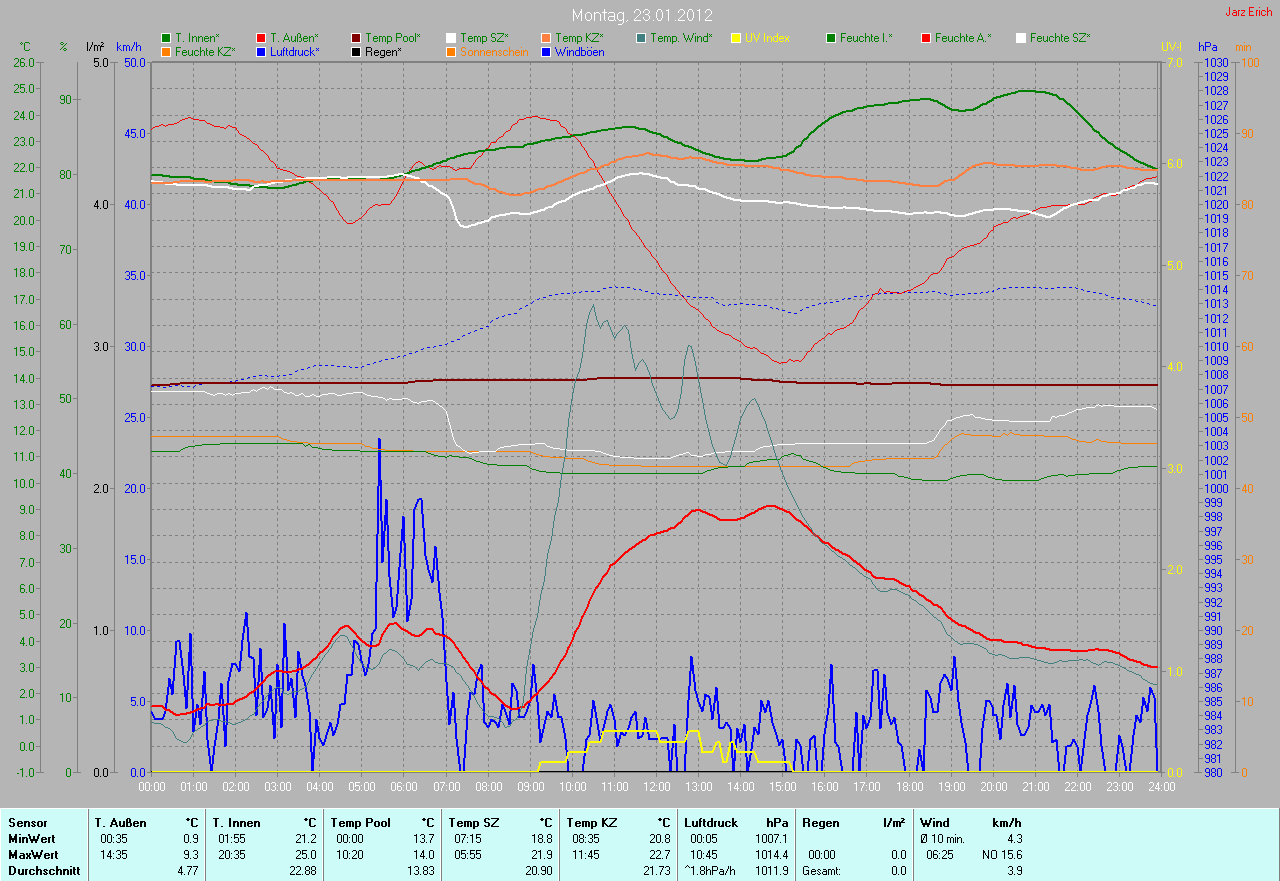This screenshot has height=881, width=1280.
Task: Select the Feuchte A. legend label
Action: pos(963,38)
